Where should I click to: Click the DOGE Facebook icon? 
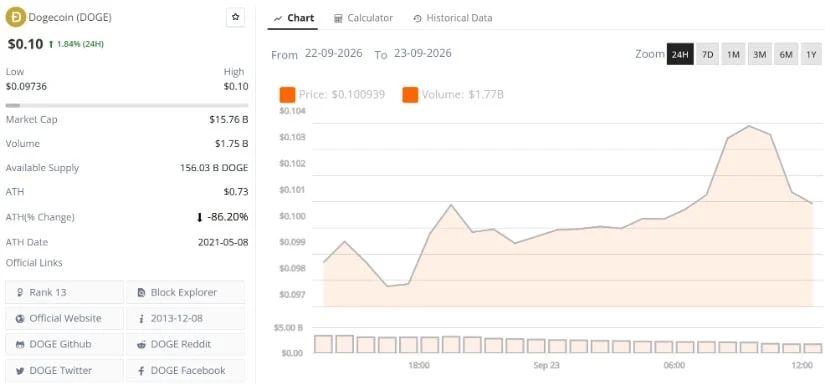(141, 371)
